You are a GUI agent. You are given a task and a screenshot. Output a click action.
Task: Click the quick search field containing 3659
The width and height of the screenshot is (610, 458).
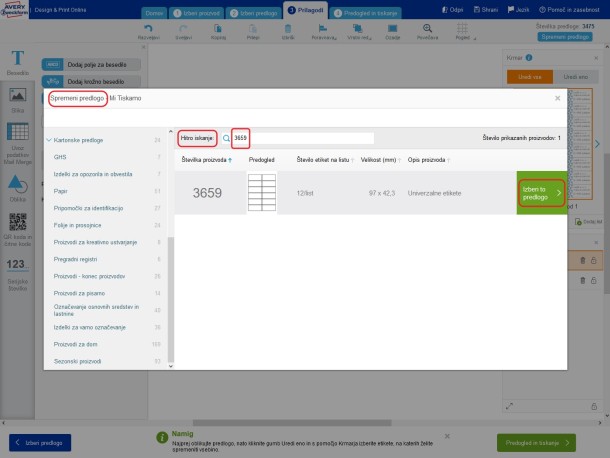coord(303,138)
